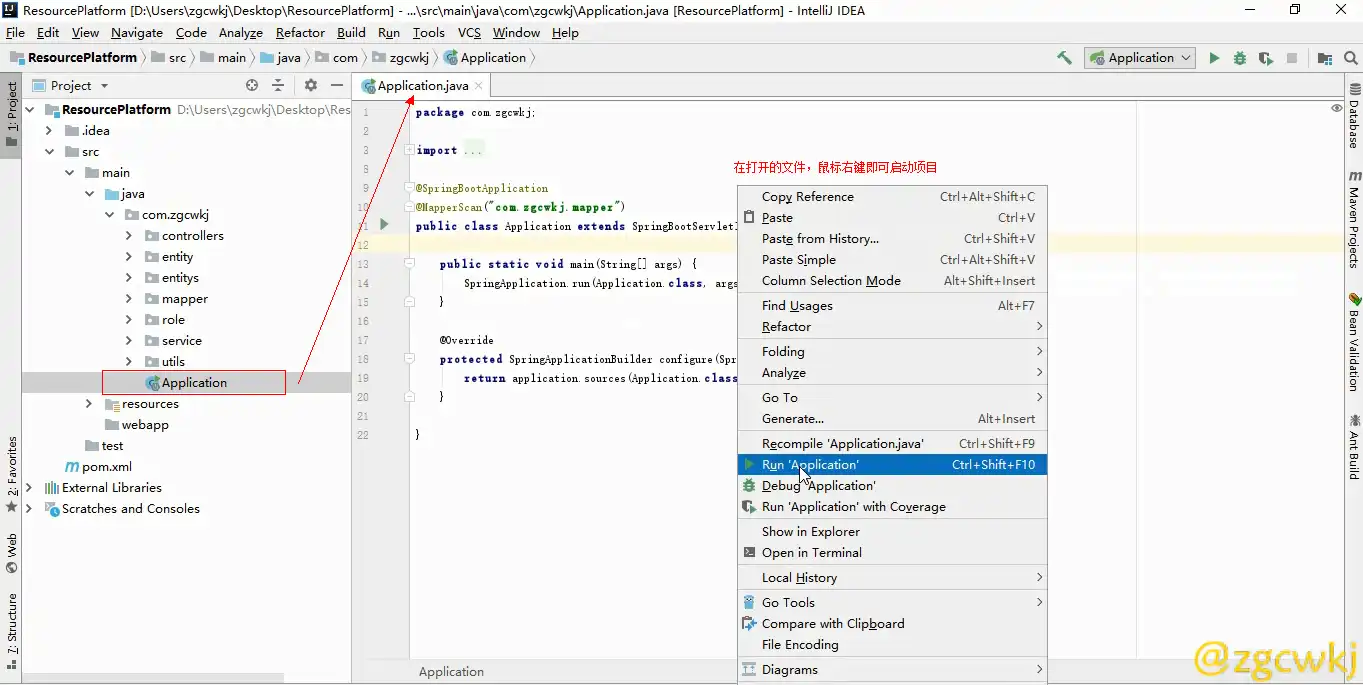The height and width of the screenshot is (685, 1363).
Task: Open the Navigate menu
Action: [x=136, y=33]
